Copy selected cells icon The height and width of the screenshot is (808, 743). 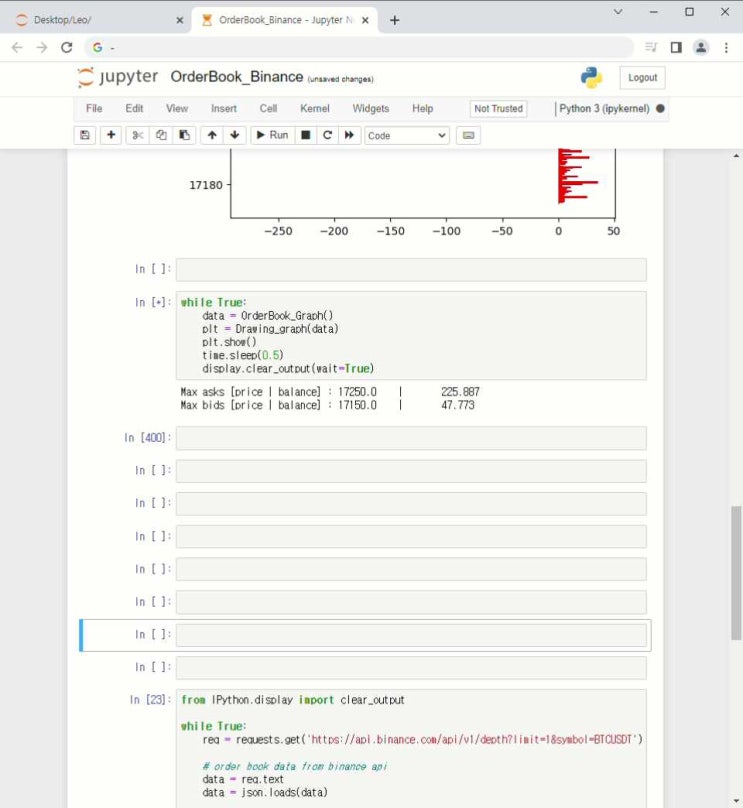[161, 135]
